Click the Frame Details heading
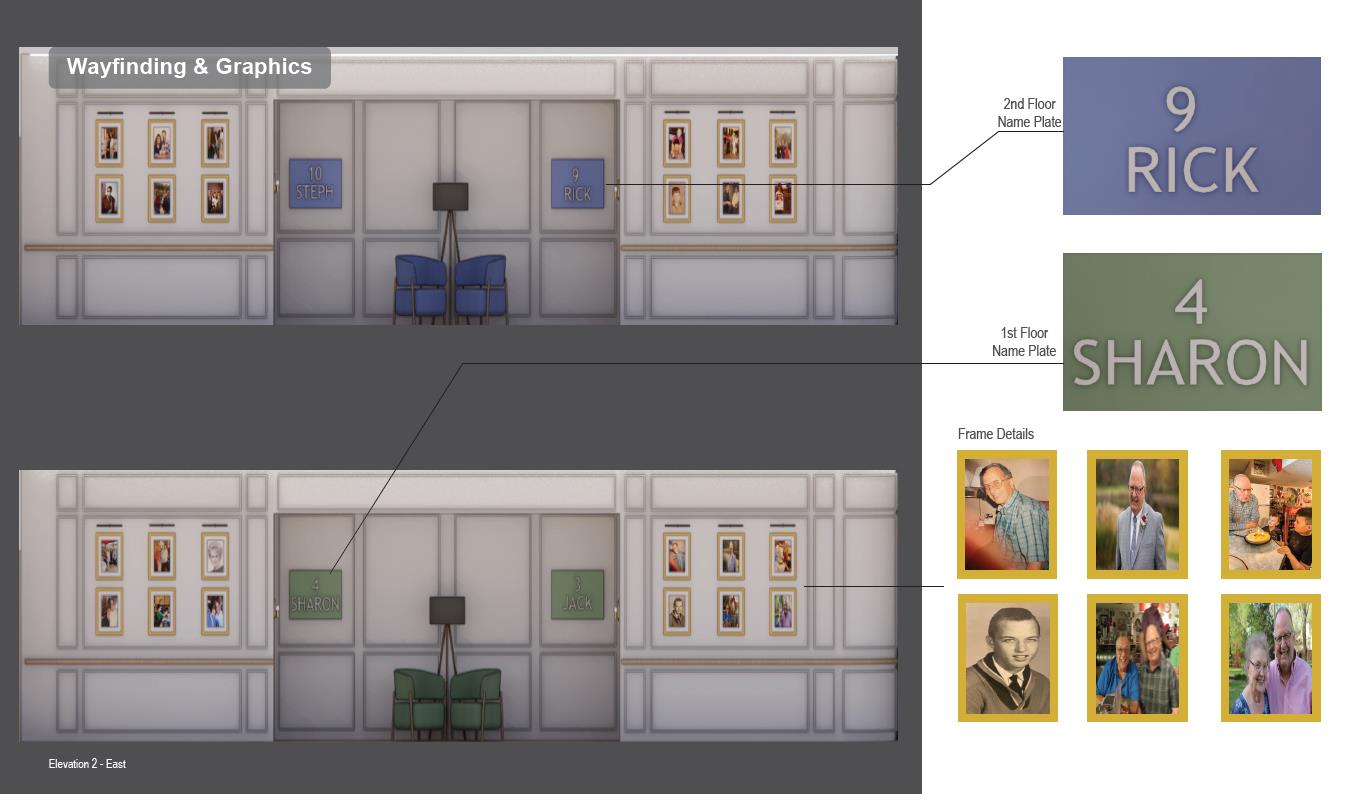 click(x=995, y=434)
